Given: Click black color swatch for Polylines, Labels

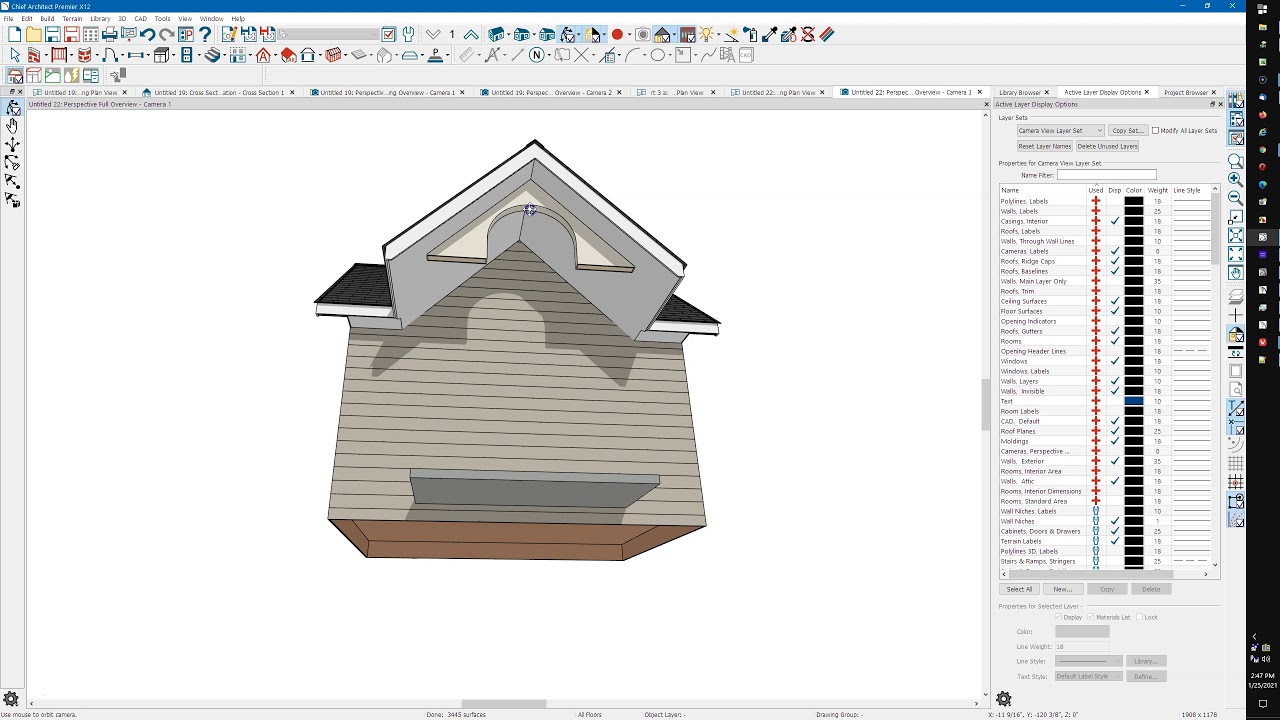Looking at the screenshot, I should click(x=1133, y=201).
